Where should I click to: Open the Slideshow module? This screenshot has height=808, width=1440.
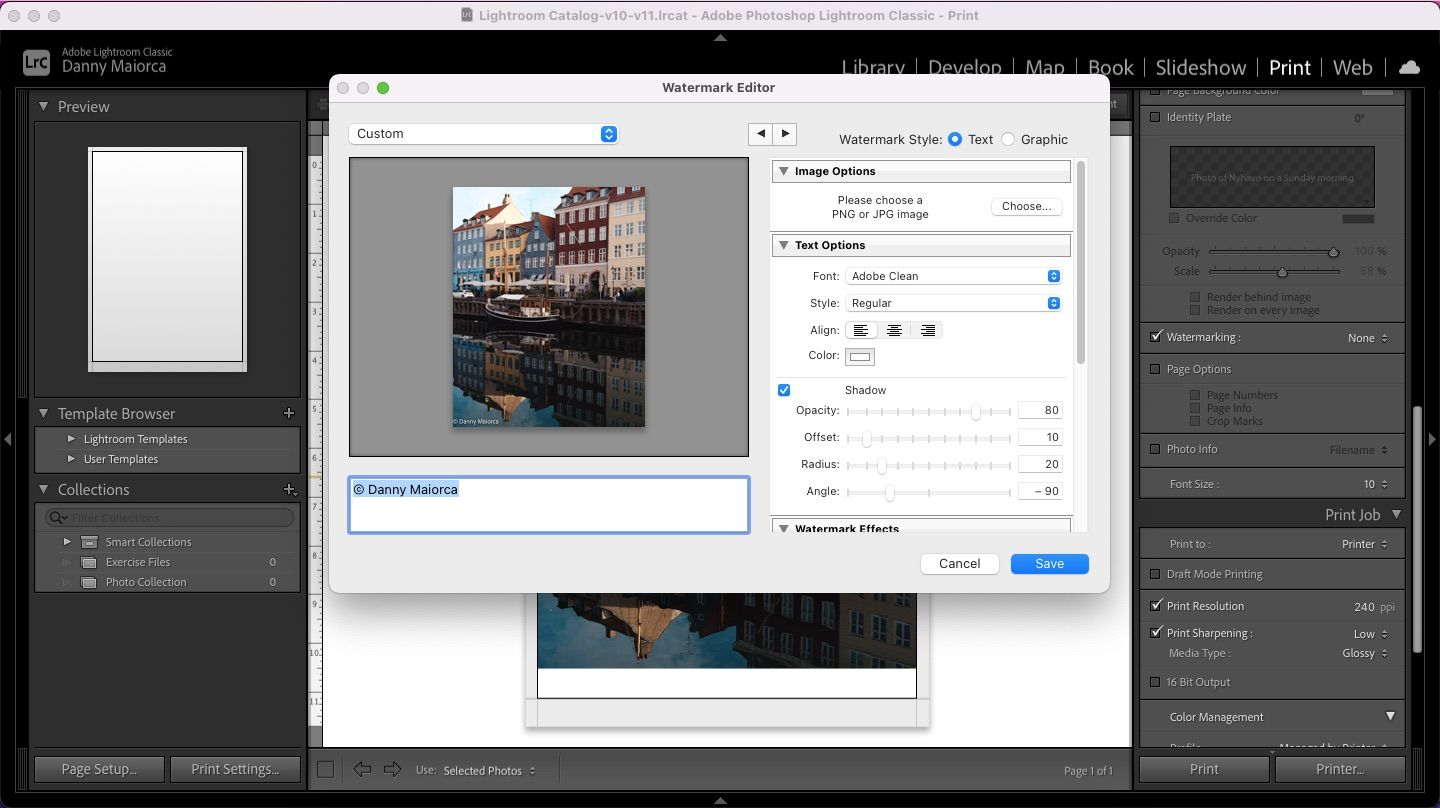[1200, 67]
